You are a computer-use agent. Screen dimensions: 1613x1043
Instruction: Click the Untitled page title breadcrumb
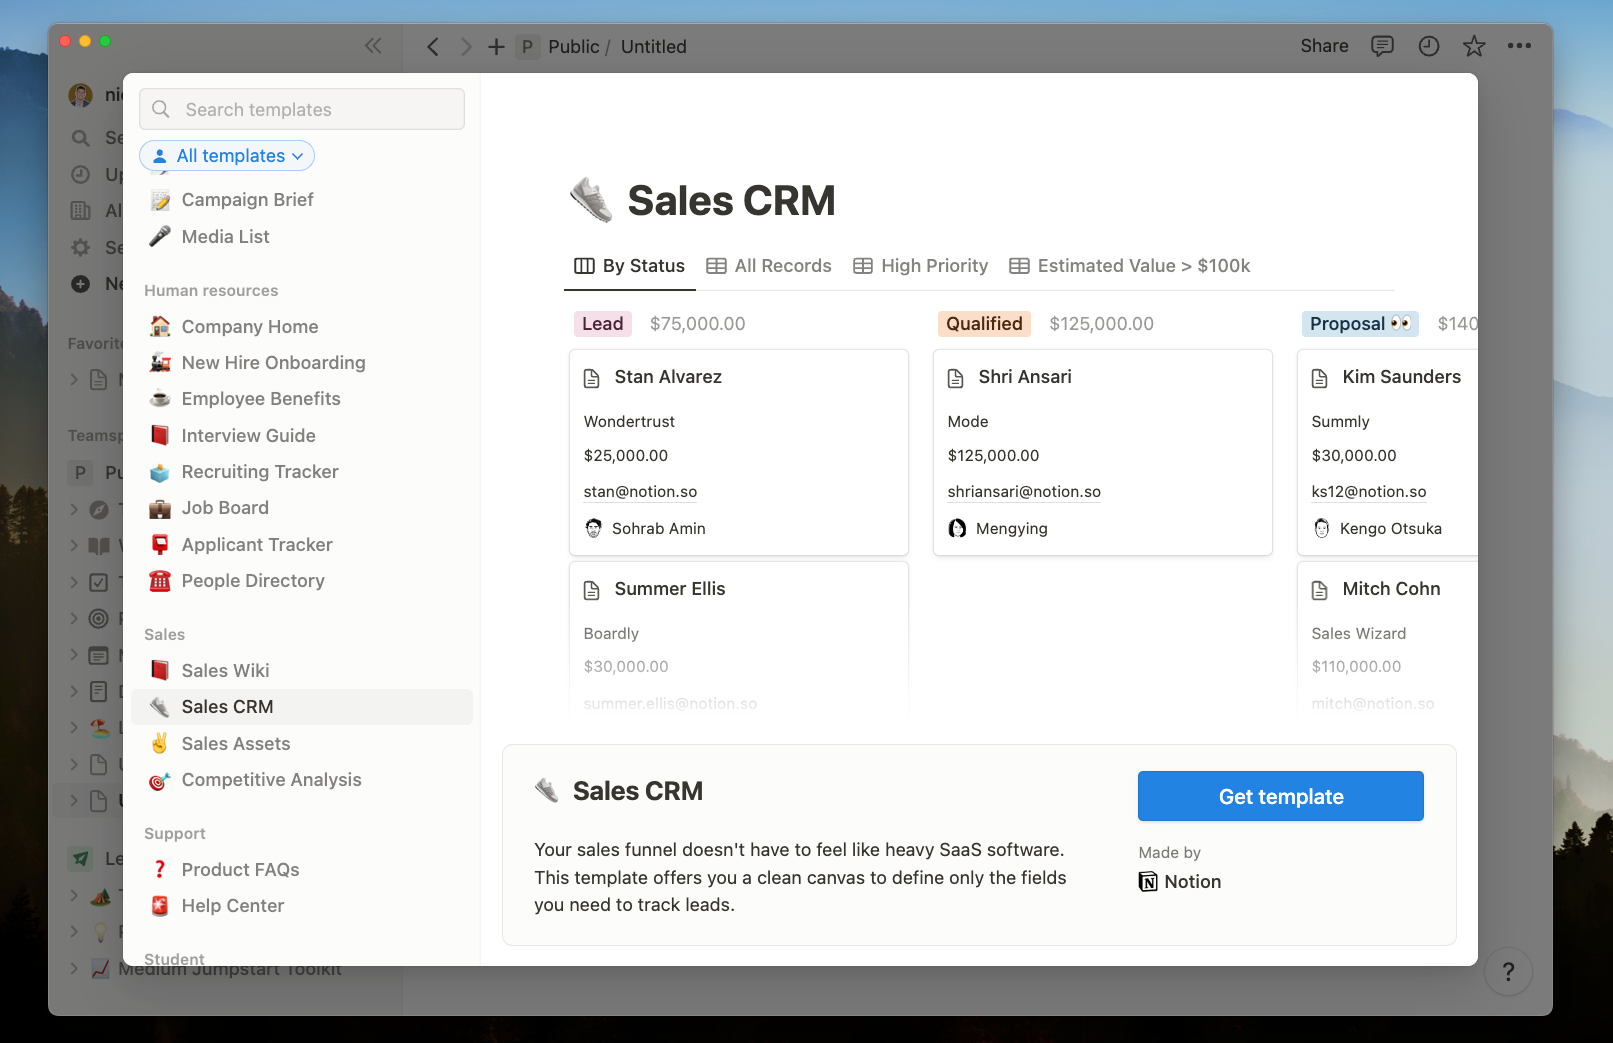653,47
